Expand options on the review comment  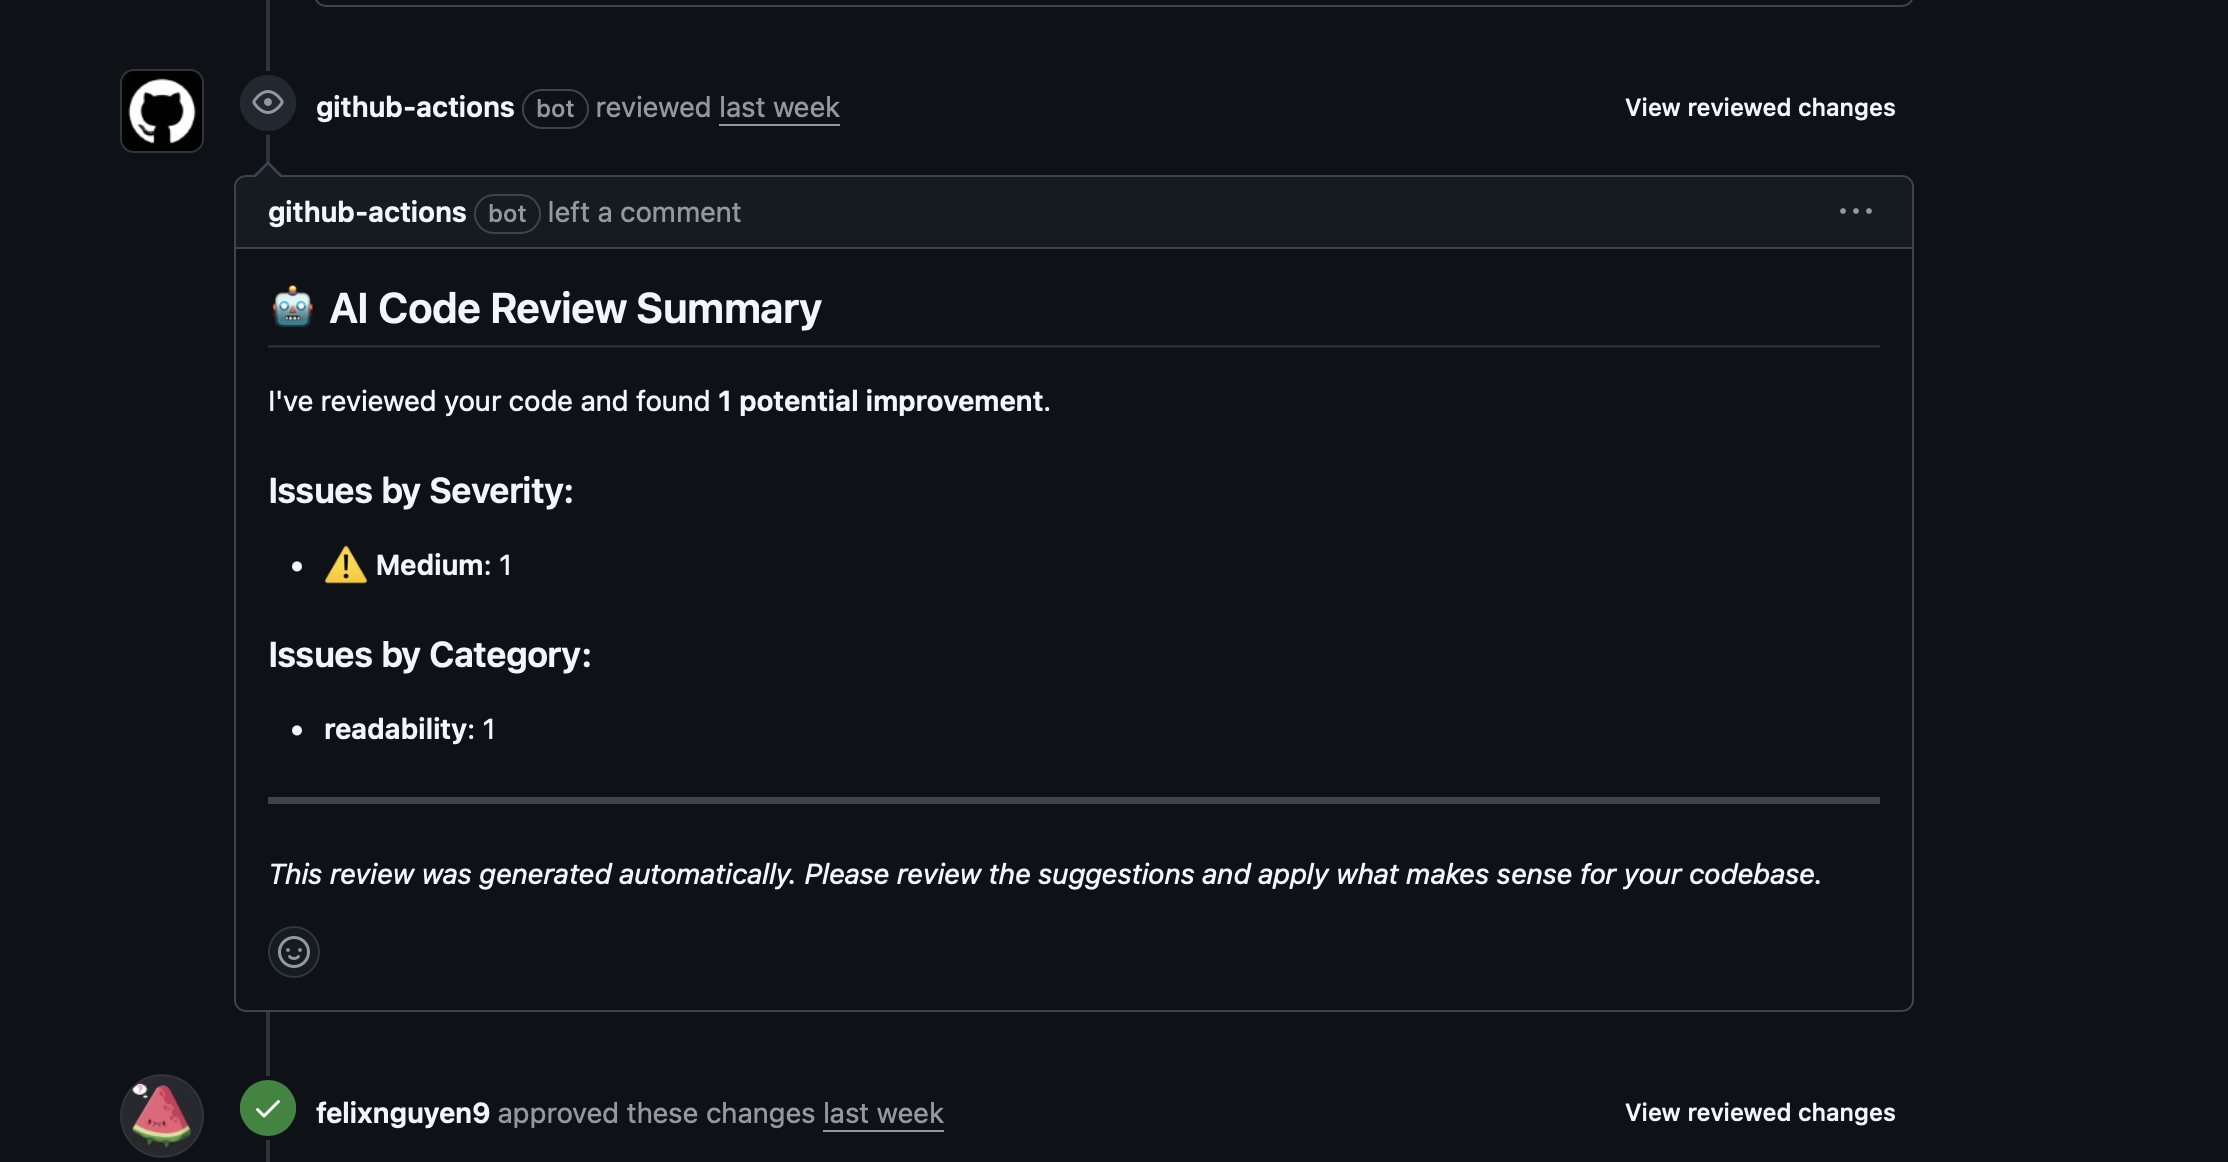(1855, 211)
